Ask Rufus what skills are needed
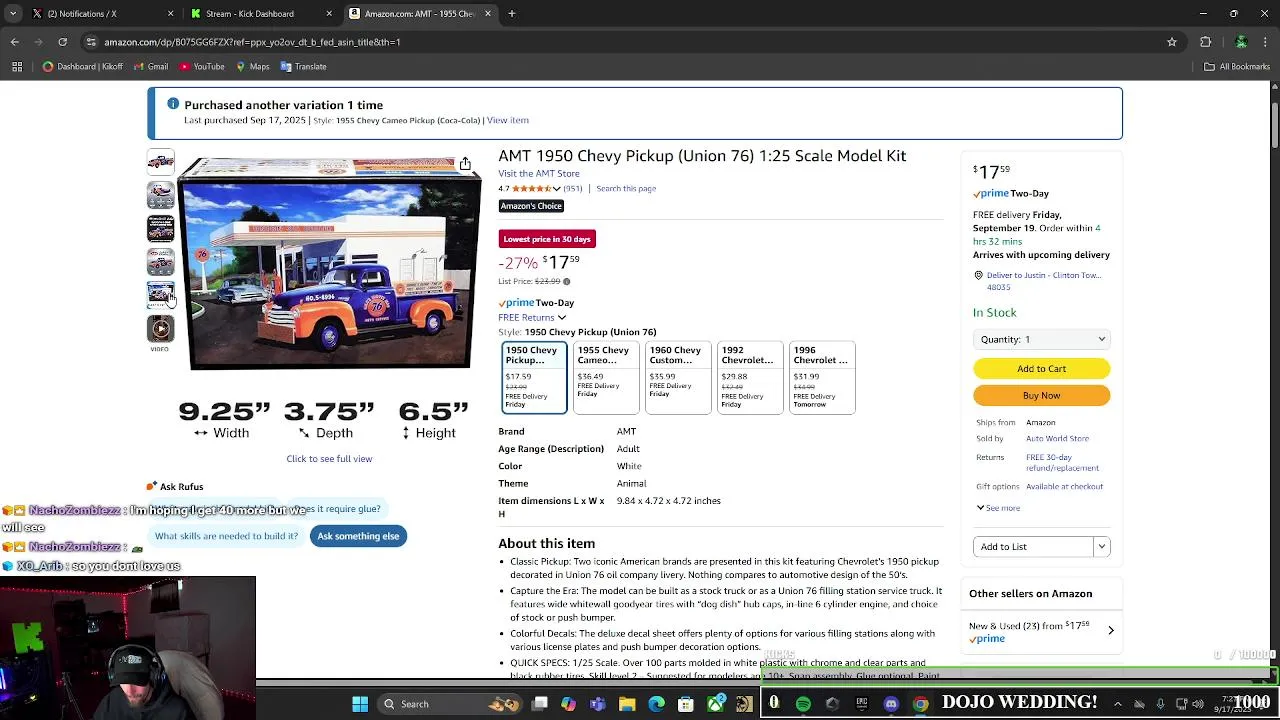 226,536
